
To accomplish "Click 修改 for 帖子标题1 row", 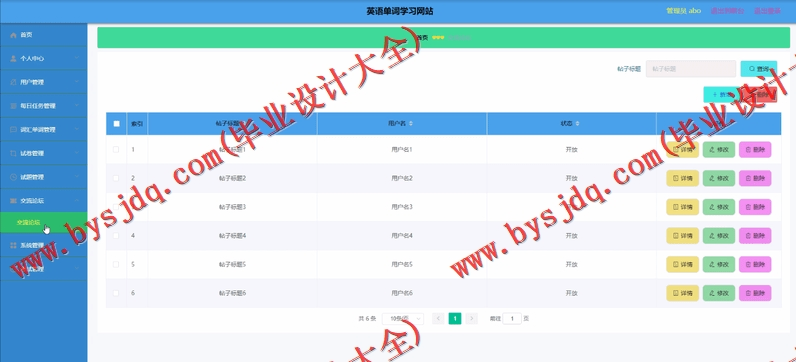I will [x=719, y=150].
